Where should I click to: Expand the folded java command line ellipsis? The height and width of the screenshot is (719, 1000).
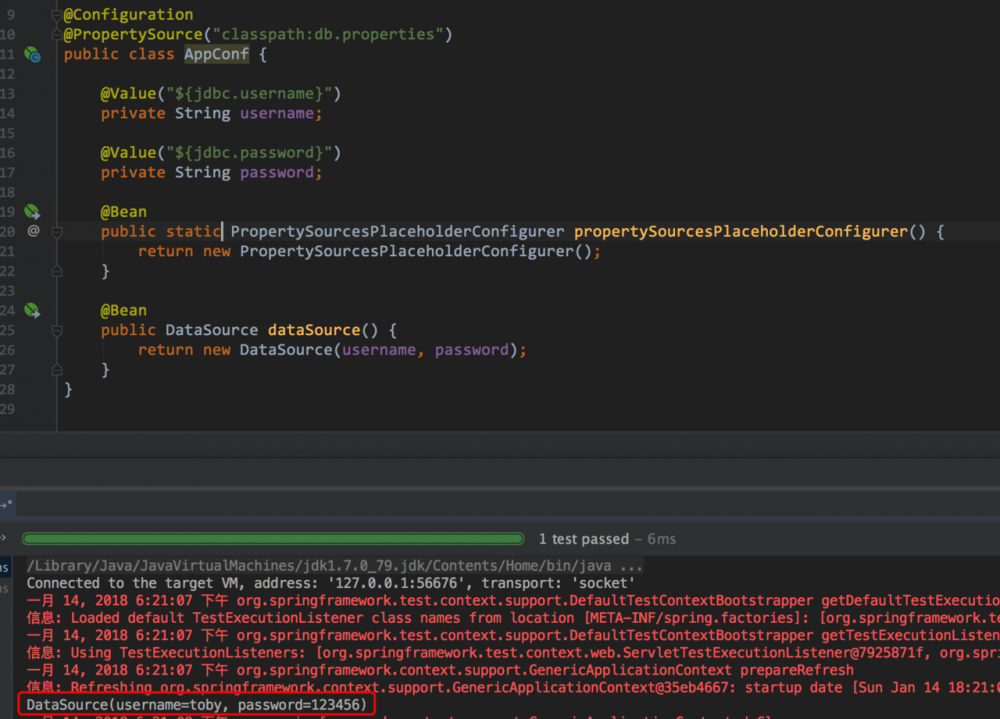point(631,566)
